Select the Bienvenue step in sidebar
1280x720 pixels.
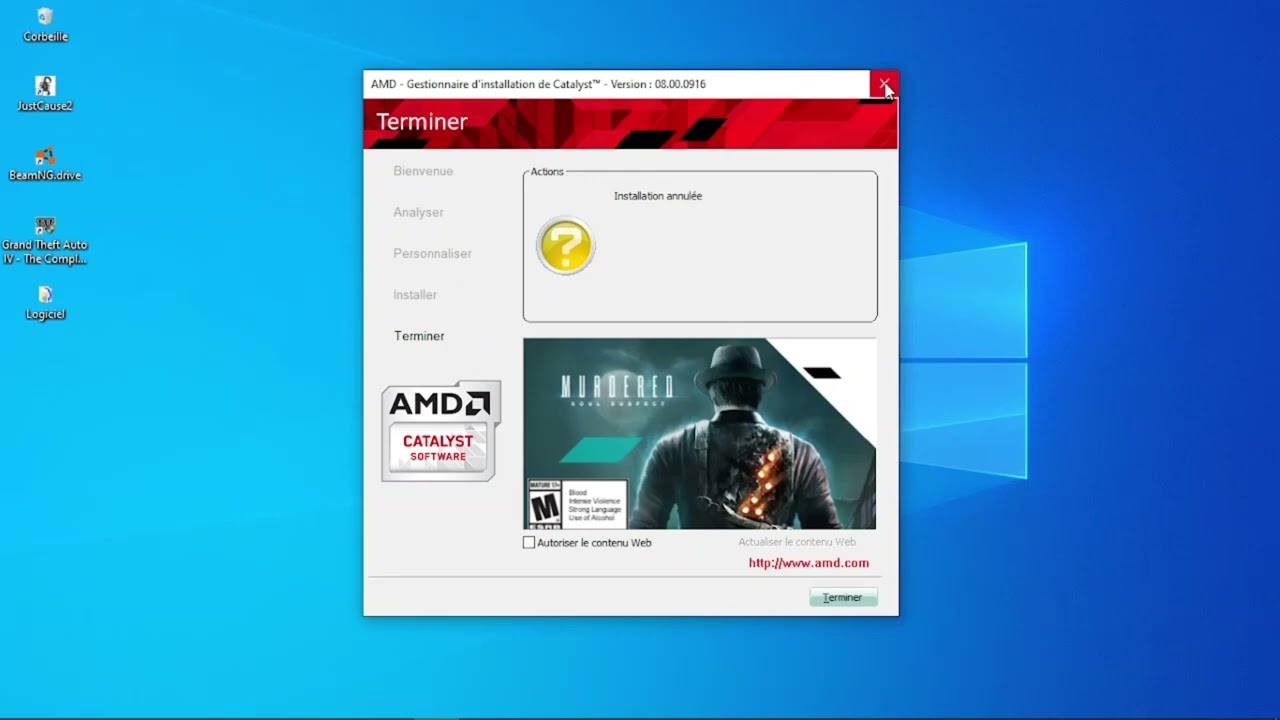(423, 171)
